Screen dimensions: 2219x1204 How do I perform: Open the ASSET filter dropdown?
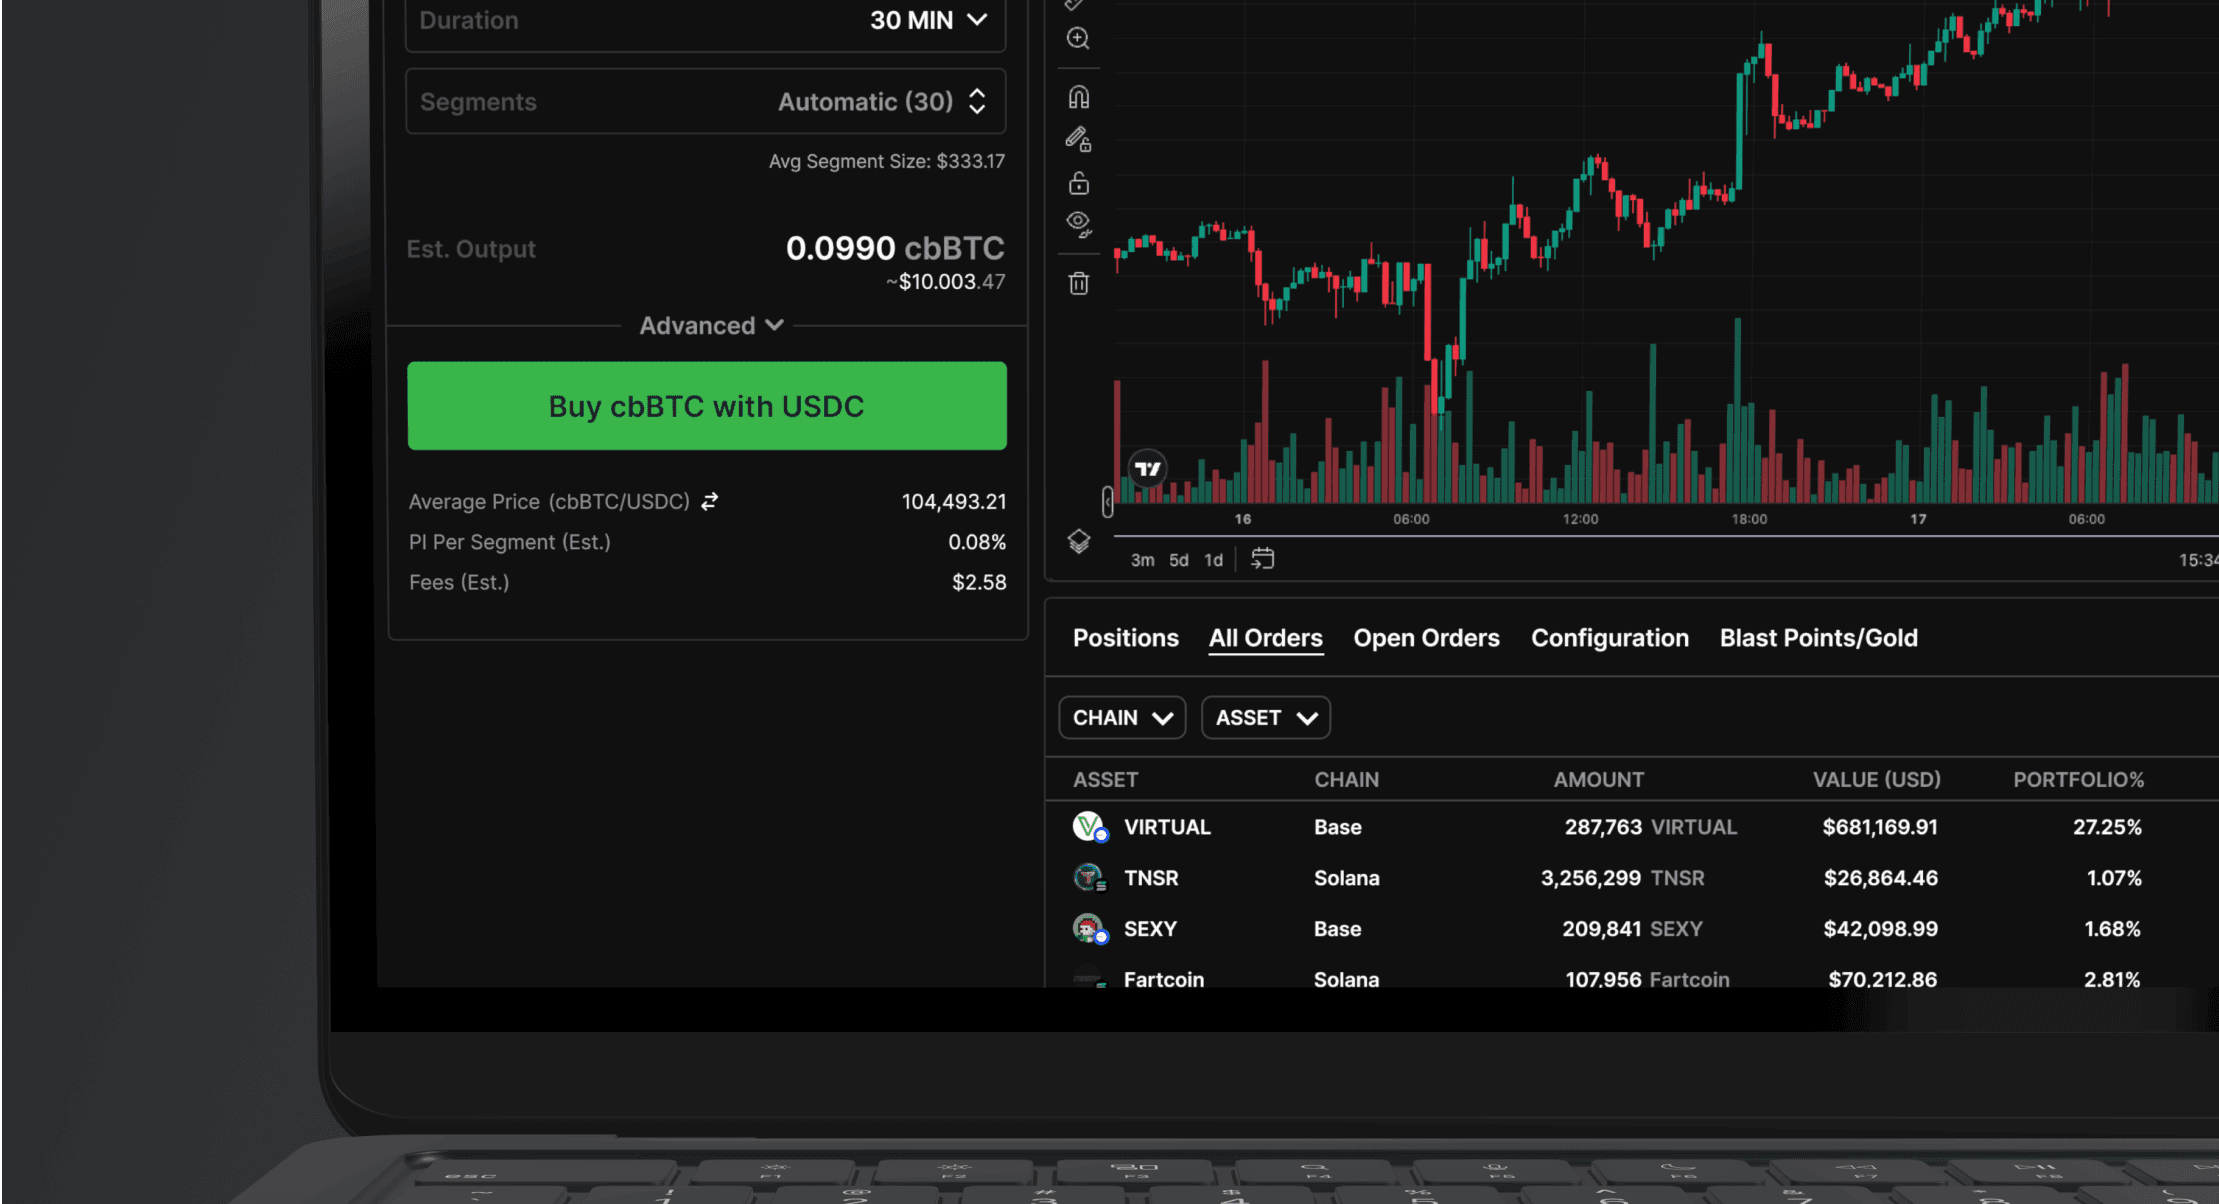(x=1265, y=718)
